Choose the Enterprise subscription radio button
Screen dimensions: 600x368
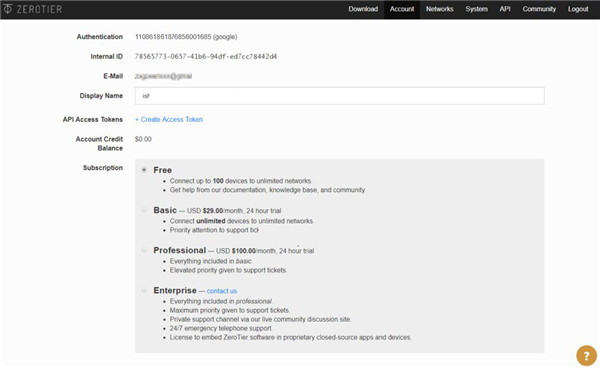[x=144, y=290]
